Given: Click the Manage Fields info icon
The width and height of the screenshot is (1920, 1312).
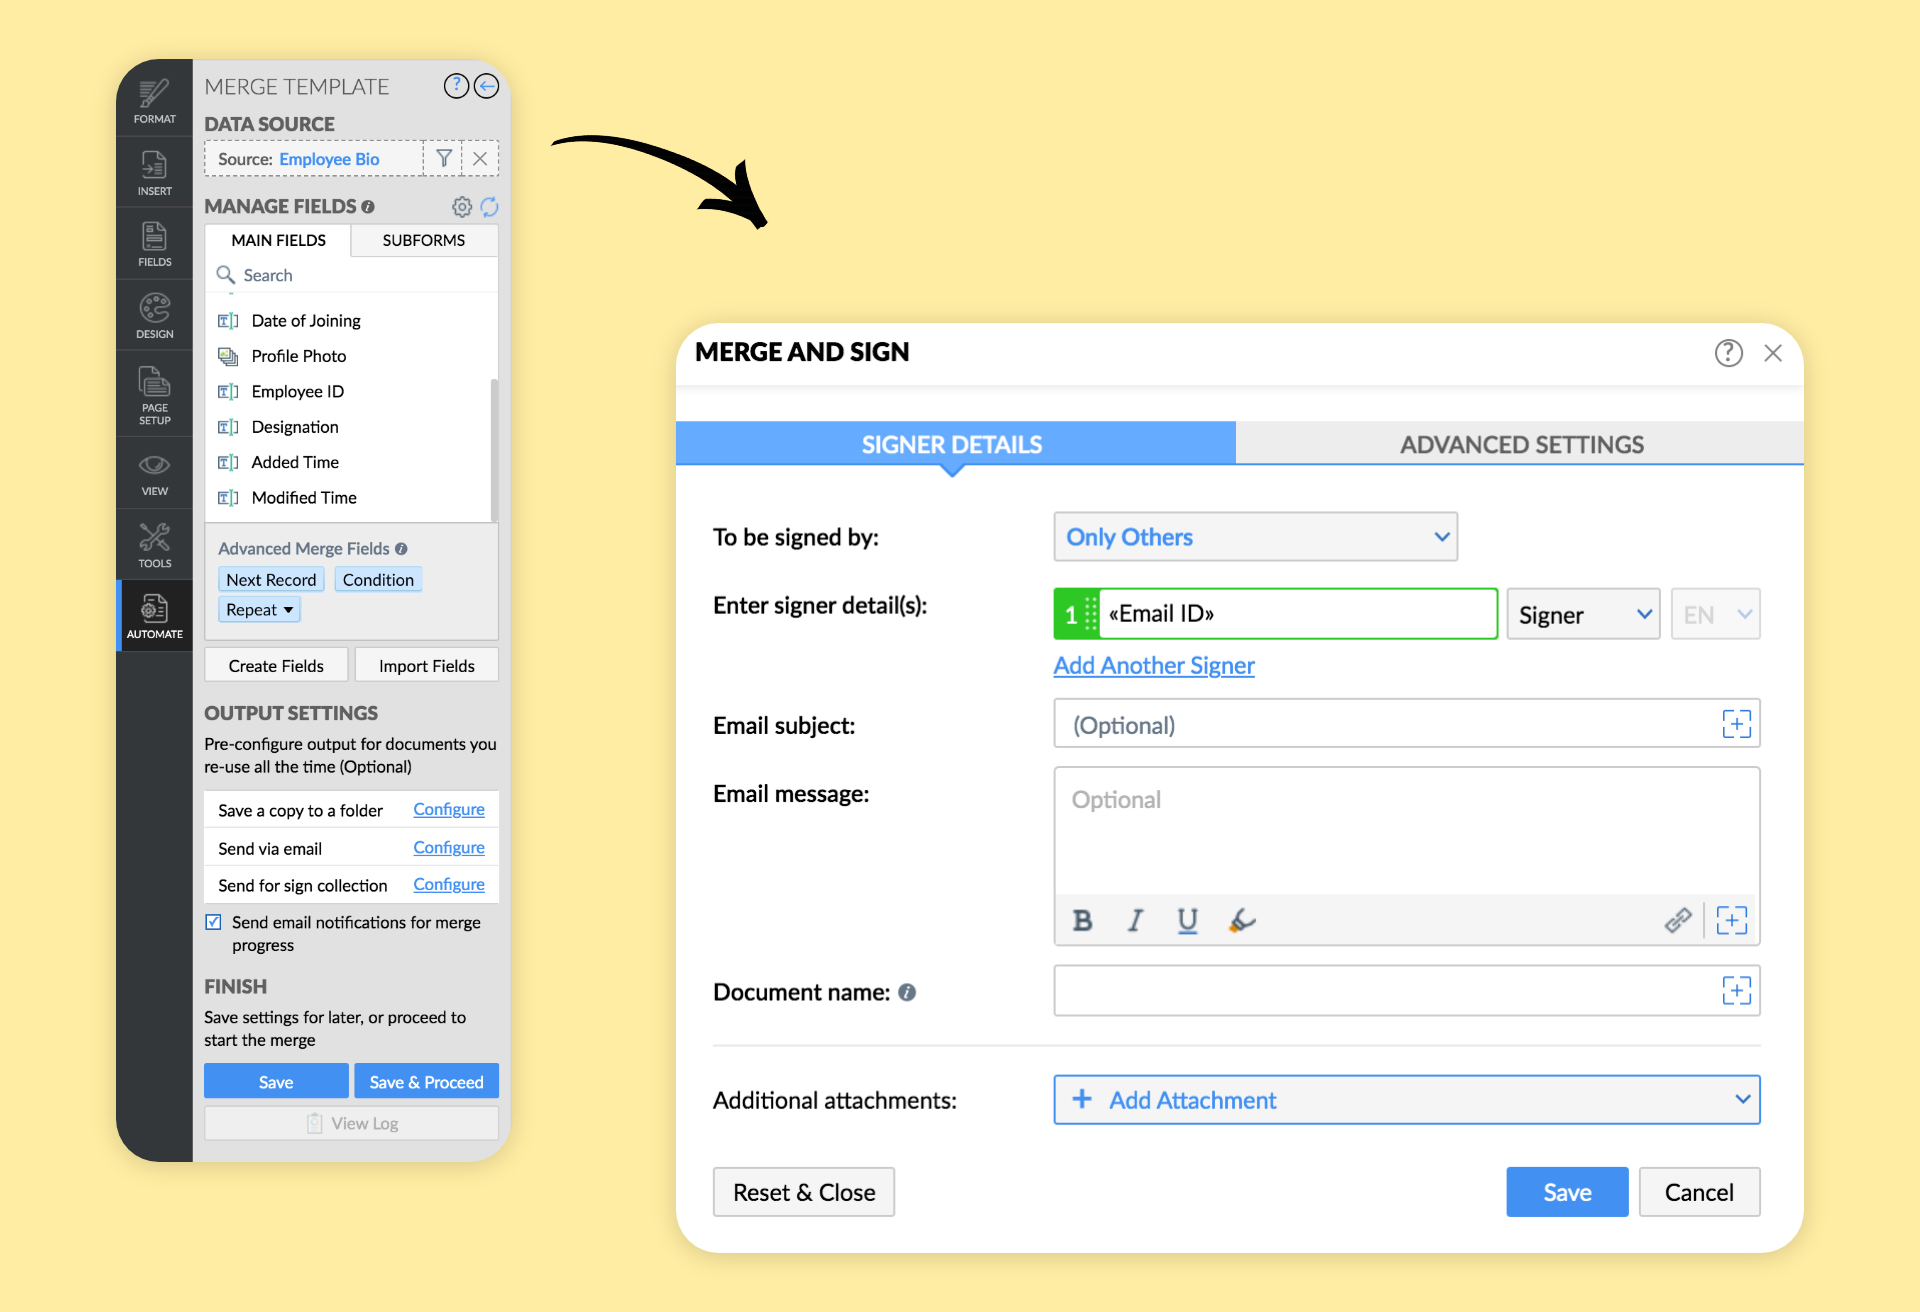Looking at the screenshot, I should click(368, 207).
